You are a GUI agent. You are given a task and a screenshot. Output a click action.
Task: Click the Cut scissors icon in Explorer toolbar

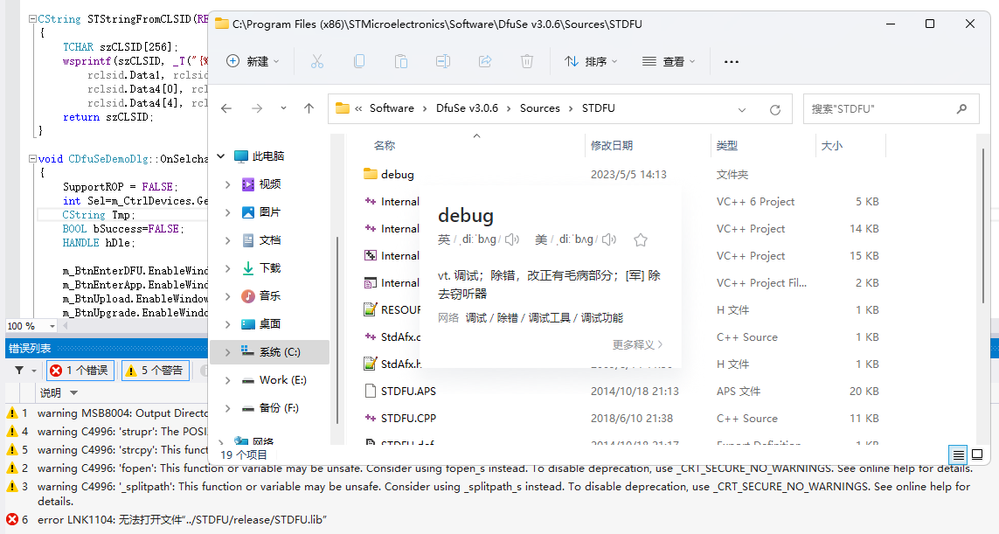(x=317, y=61)
